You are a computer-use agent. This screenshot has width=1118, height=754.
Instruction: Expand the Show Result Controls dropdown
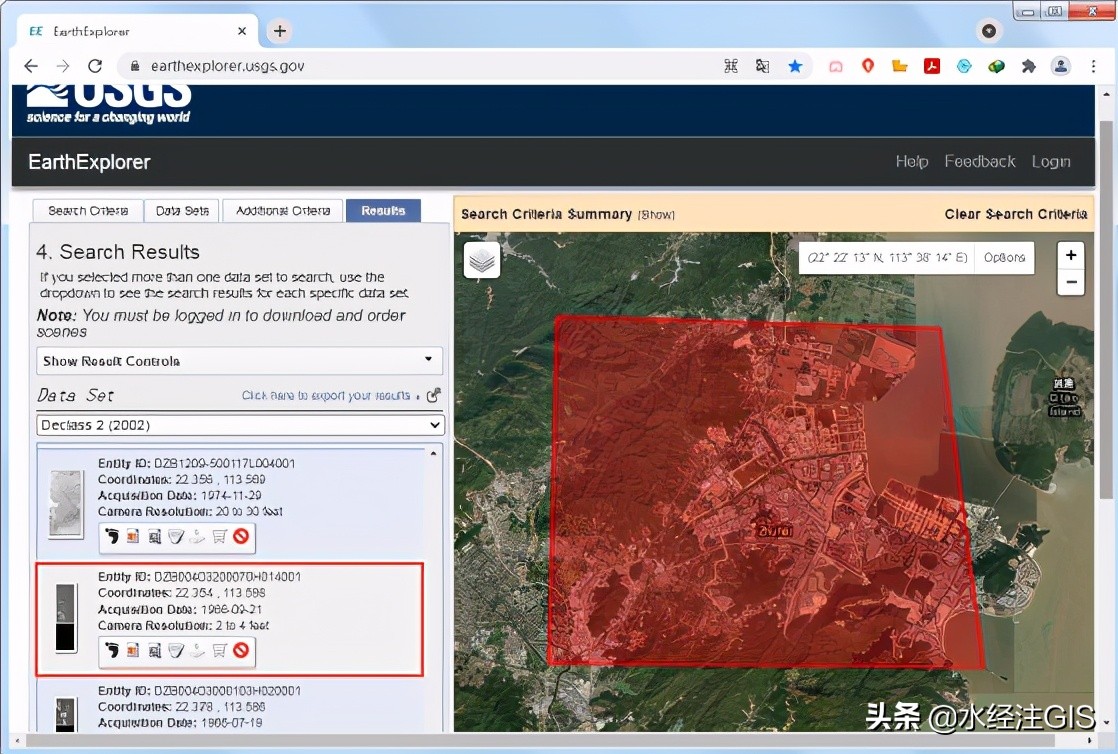click(x=239, y=361)
